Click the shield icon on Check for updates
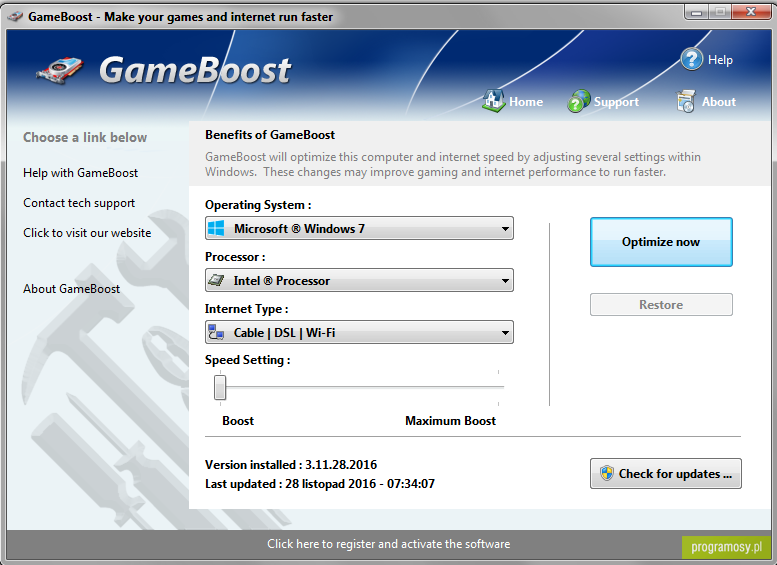This screenshot has height=565, width=777. (607, 473)
